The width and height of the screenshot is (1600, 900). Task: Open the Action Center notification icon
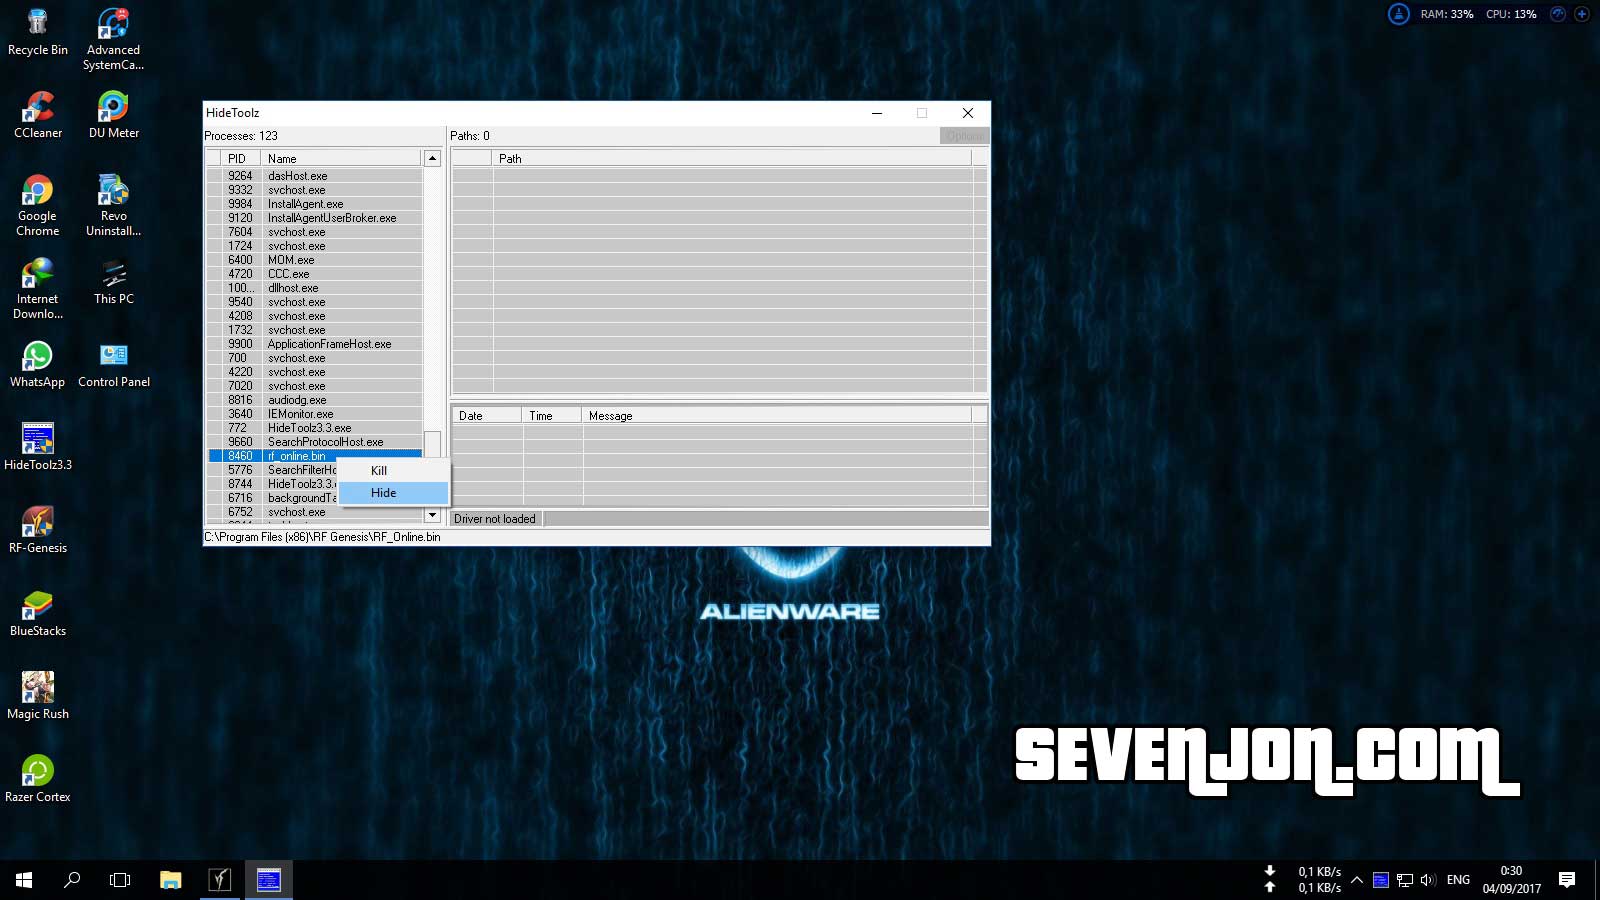(1567, 880)
